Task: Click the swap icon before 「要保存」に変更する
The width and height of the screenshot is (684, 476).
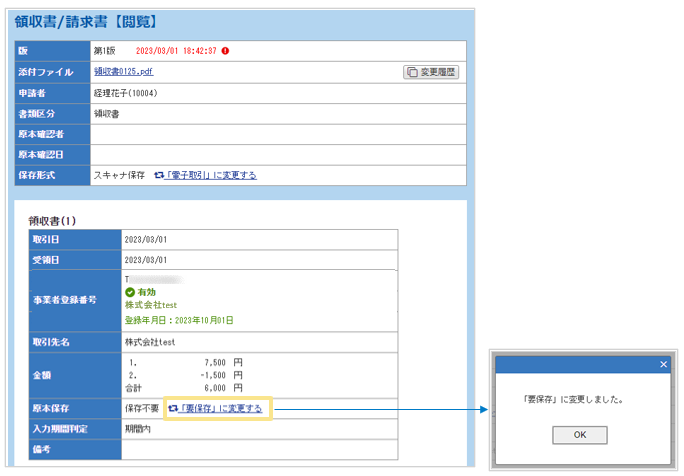Action: [173, 408]
